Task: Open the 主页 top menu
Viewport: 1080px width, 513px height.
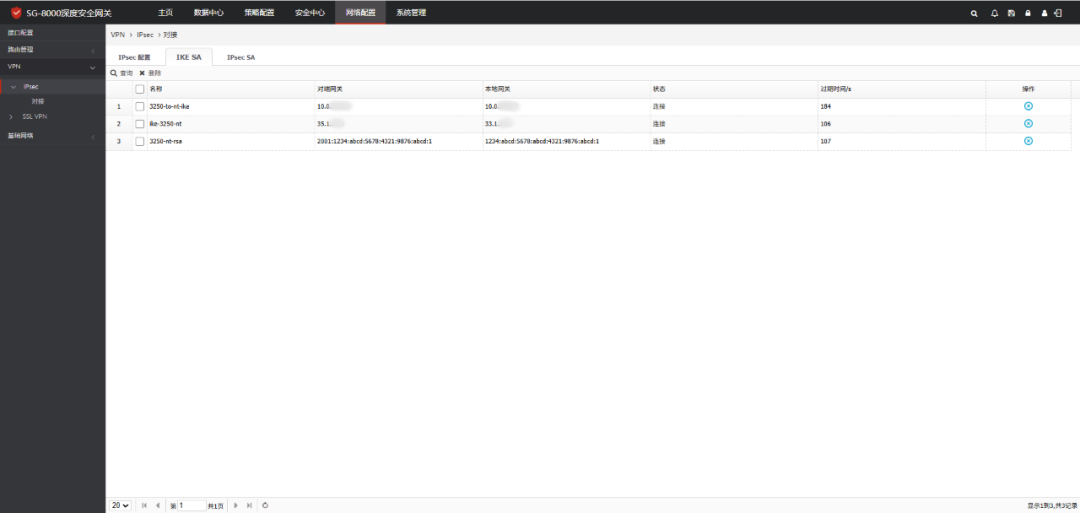Action: [x=165, y=12]
